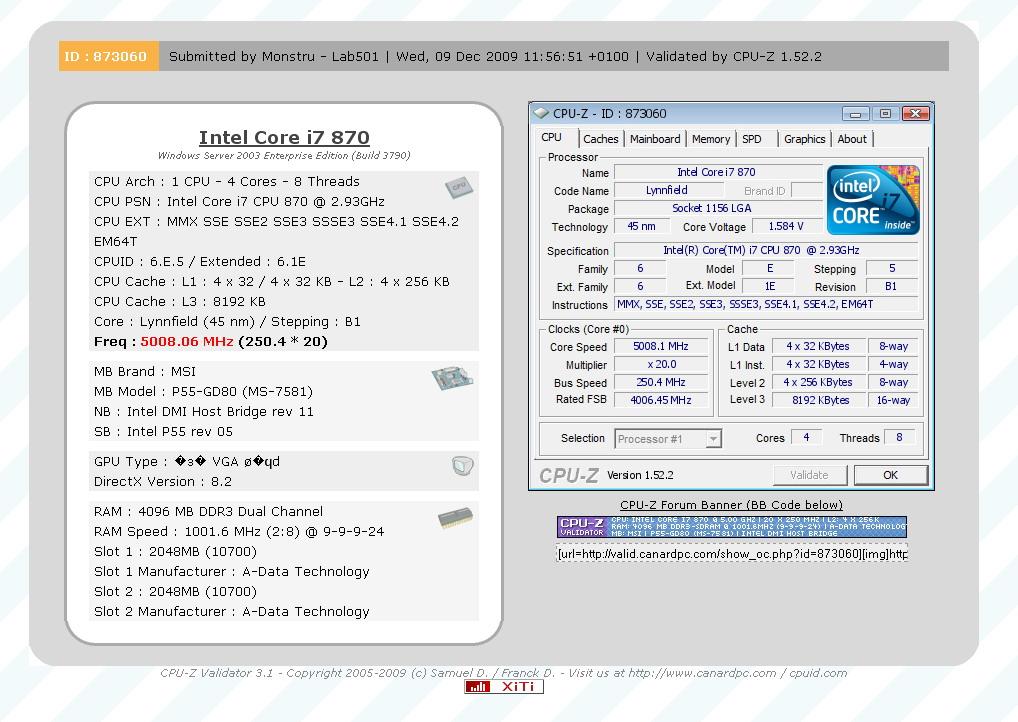
Task: Click the Technology value 45 nm
Action: [641, 226]
